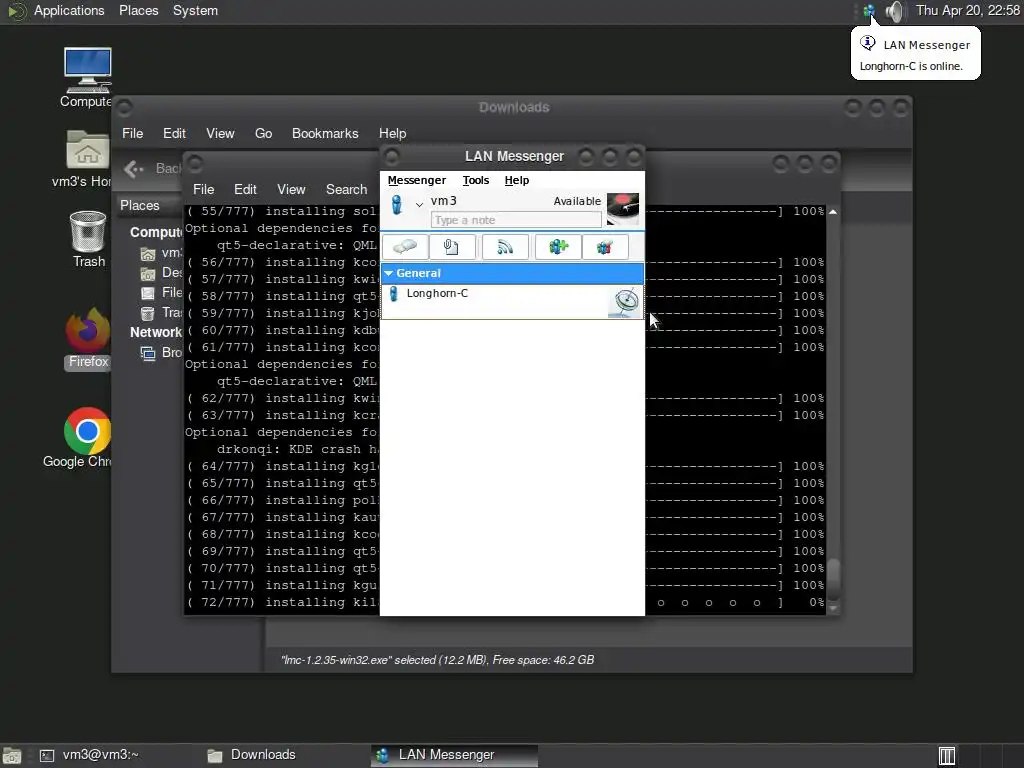Click the blue user status icon
The width and height of the screenshot is (1024, 768).
click(x=396, y=204)
